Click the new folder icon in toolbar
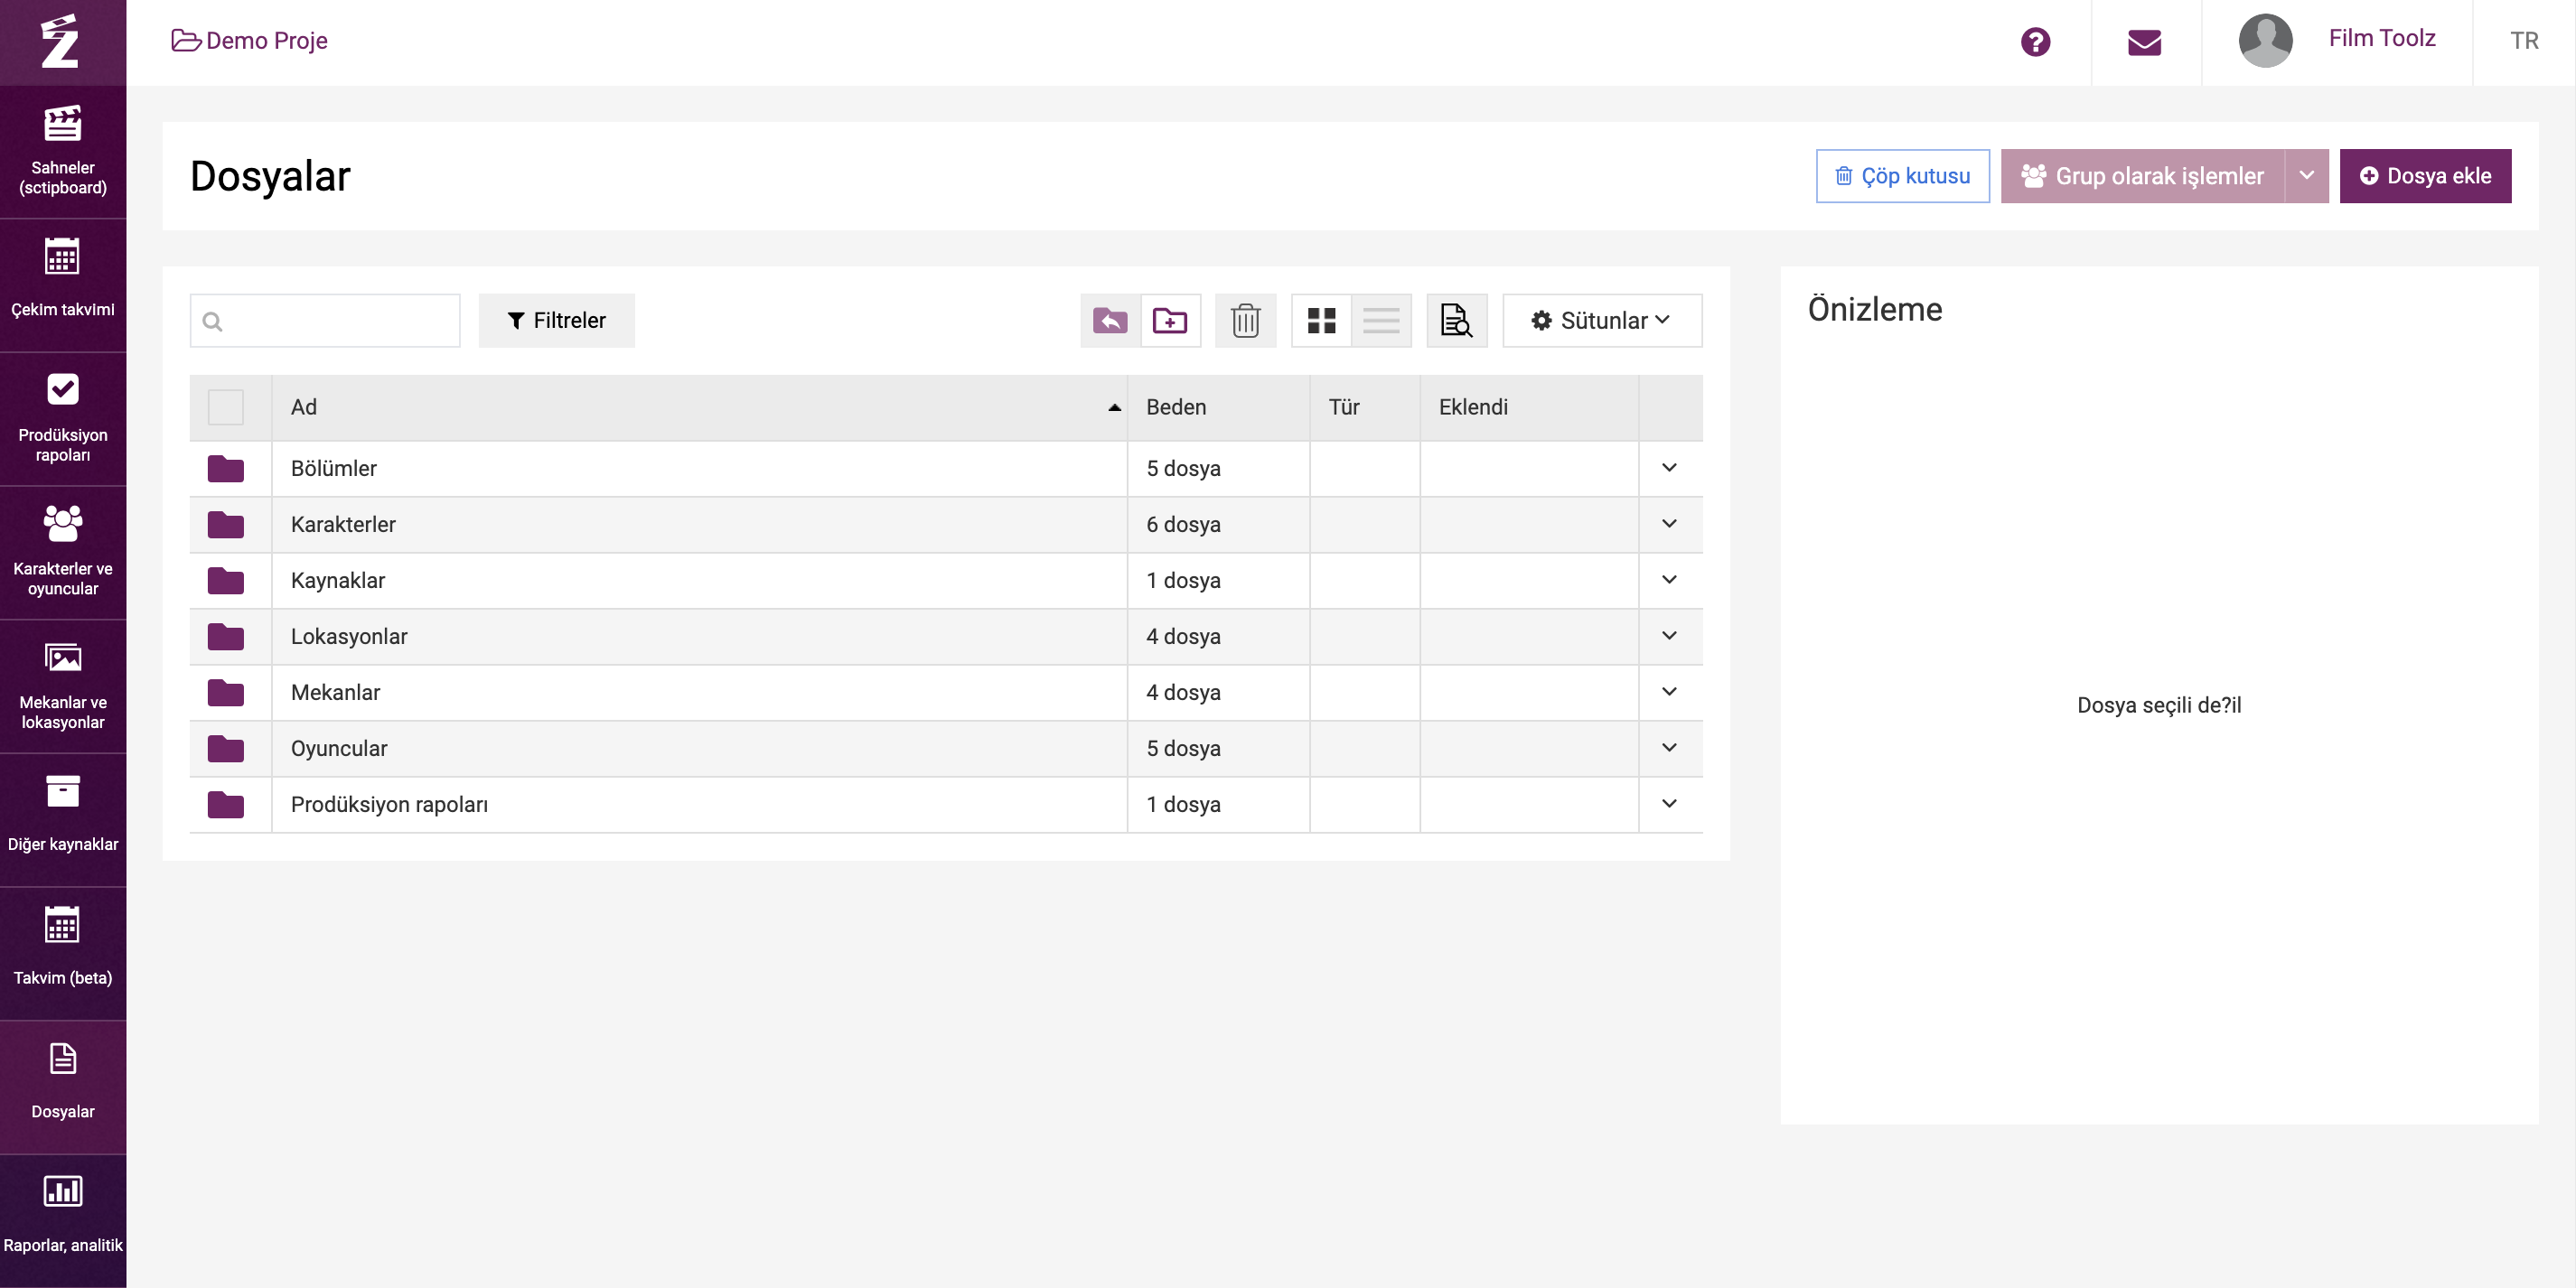Screen dimensions: 2576x1288 1170,321
